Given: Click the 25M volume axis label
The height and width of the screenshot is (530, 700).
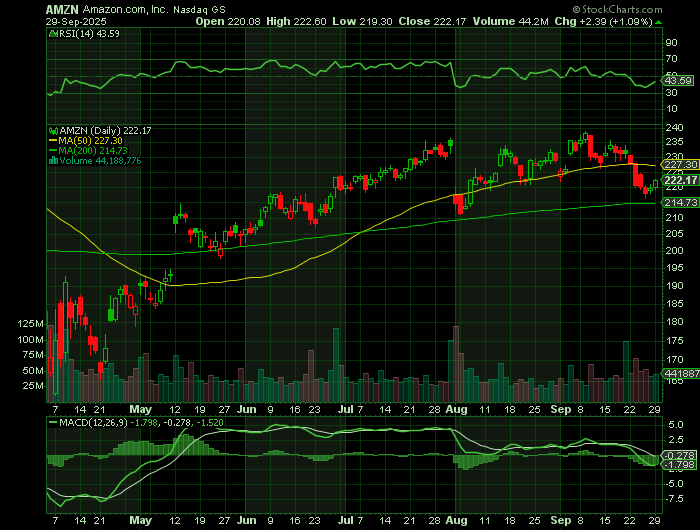Looking at the screenshot, I should pyautogui.click(x=33, y=386).
